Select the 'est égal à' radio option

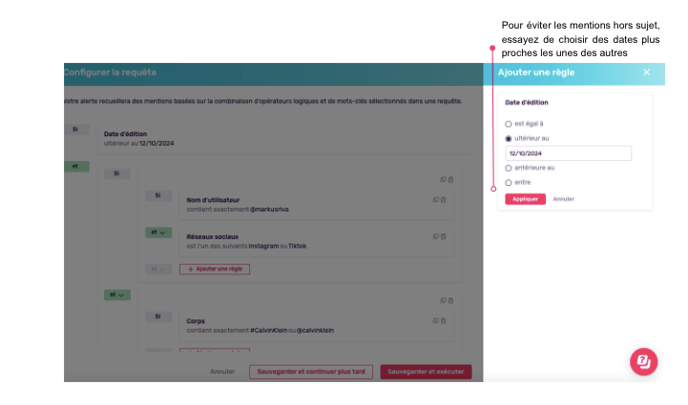(508, 124)
